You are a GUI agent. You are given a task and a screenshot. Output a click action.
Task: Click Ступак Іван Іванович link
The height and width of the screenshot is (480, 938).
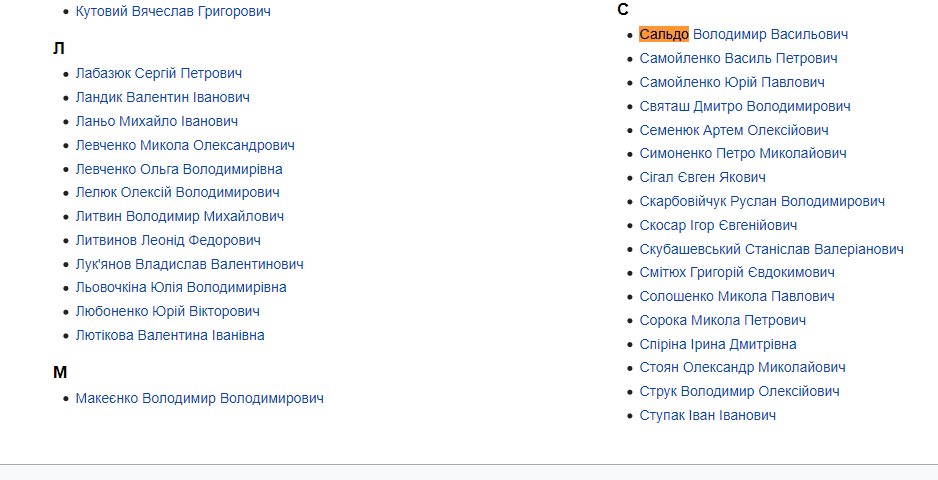click(x=707, y=415)
